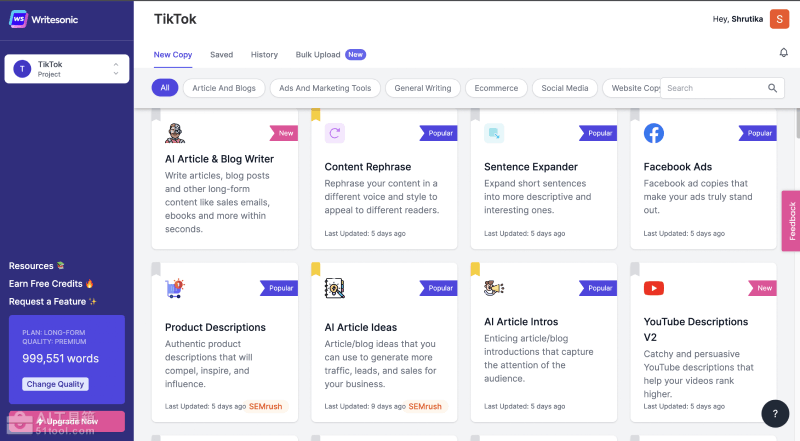Viewport: 800px width, 441px height.
Task: Select the Ecommerce category filter
Action: click(496, 88)
